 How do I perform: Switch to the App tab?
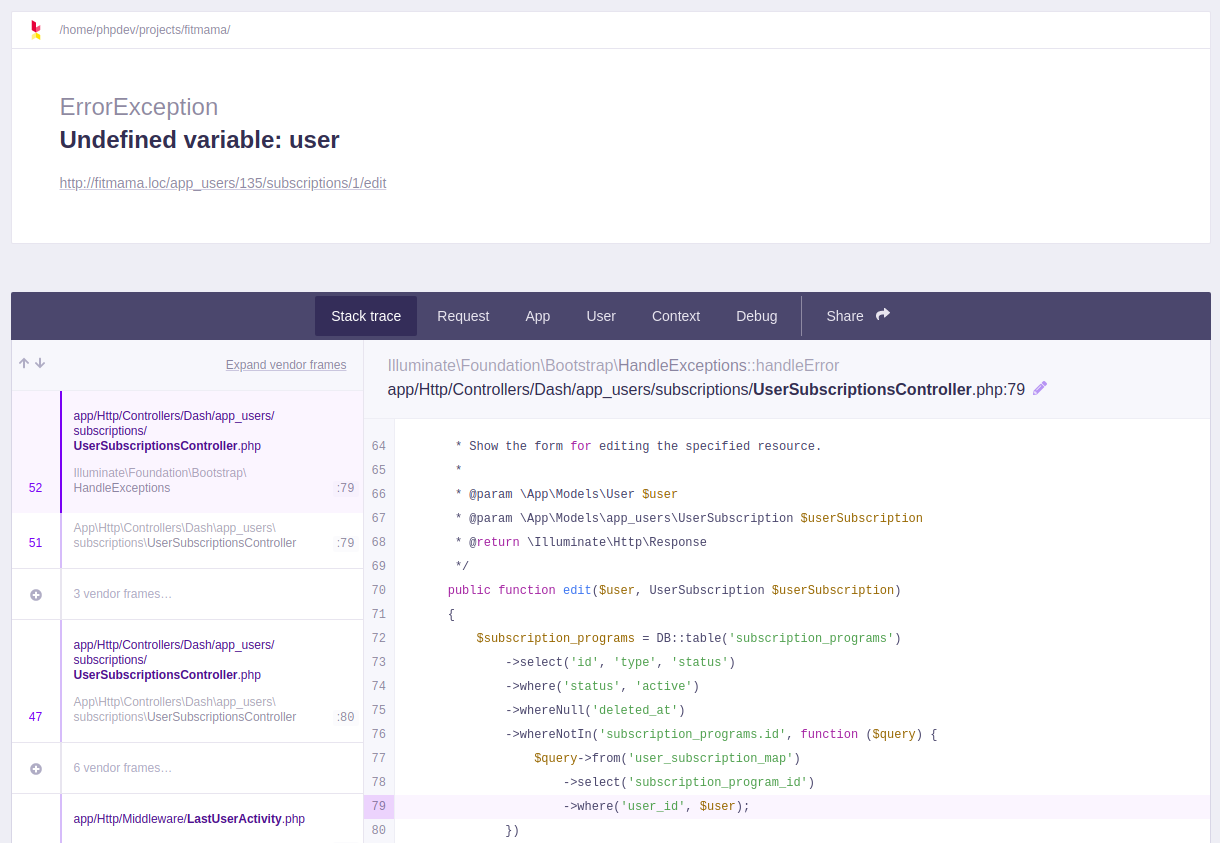[x=538, y=316]
